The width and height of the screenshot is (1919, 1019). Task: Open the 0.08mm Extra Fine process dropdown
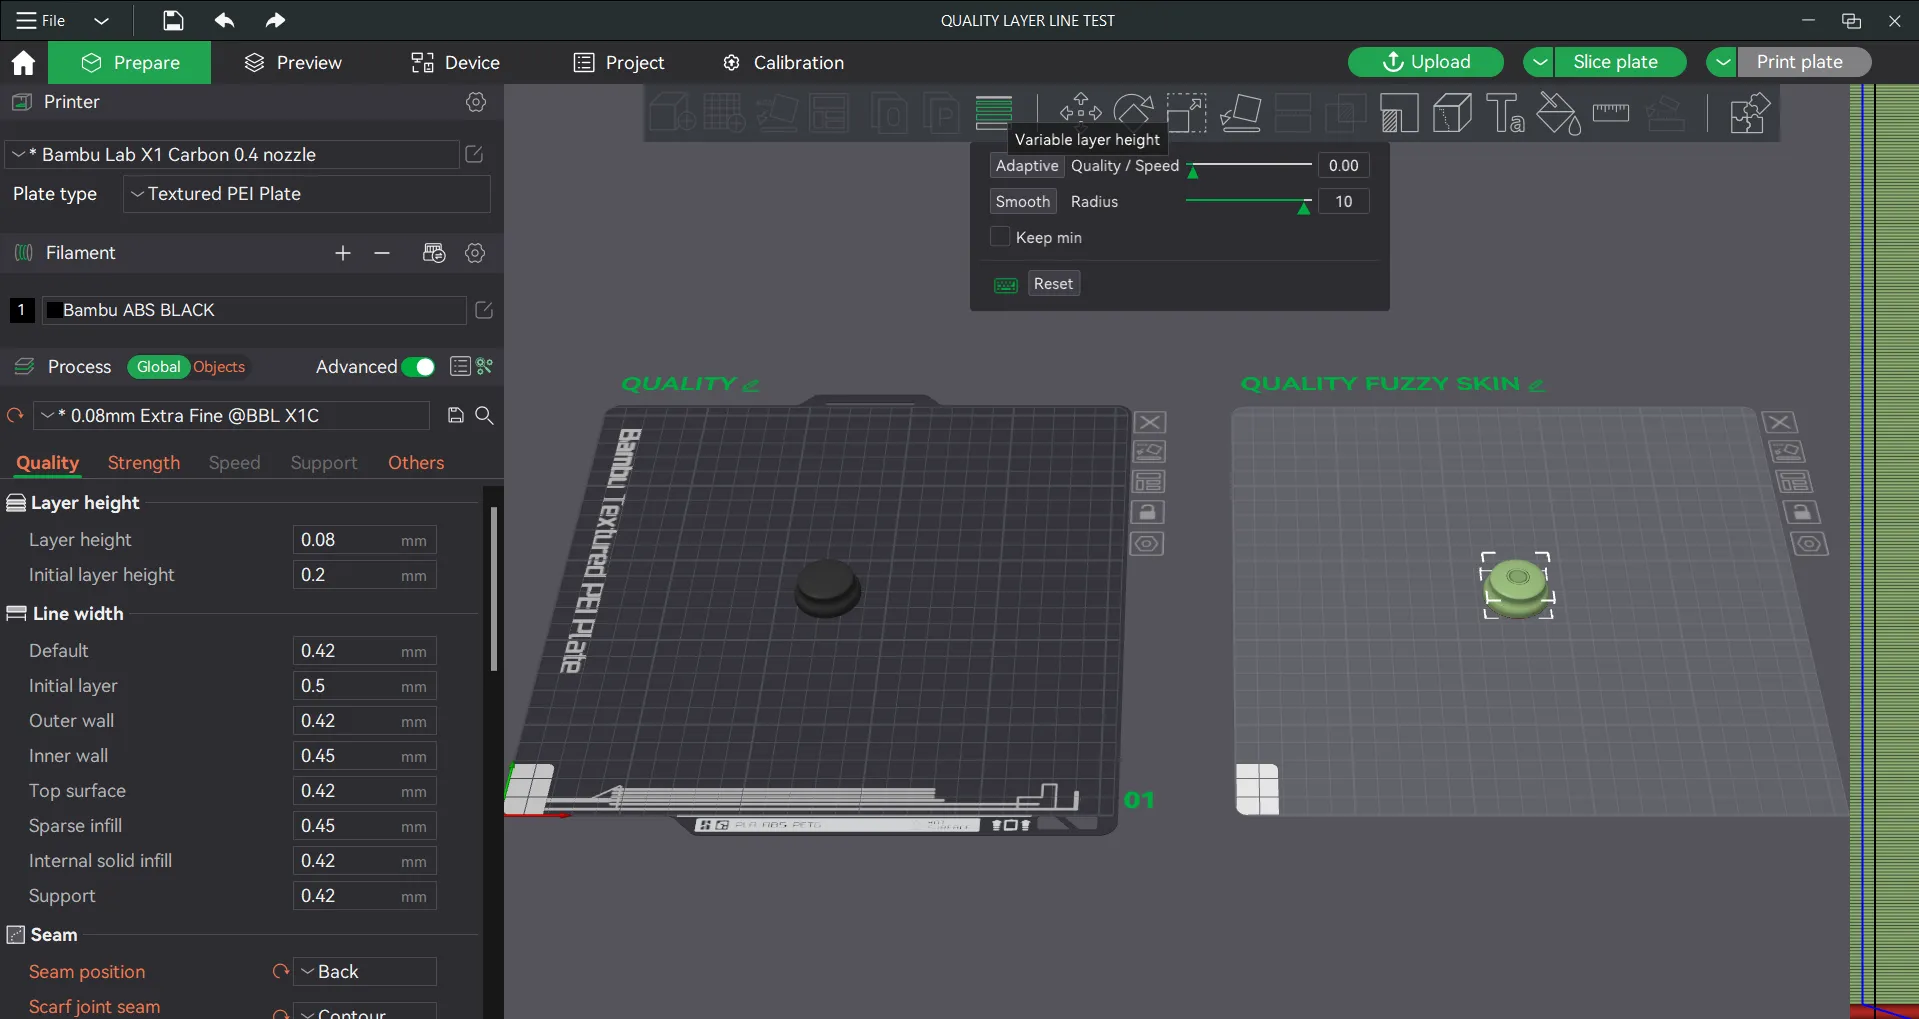232,415
